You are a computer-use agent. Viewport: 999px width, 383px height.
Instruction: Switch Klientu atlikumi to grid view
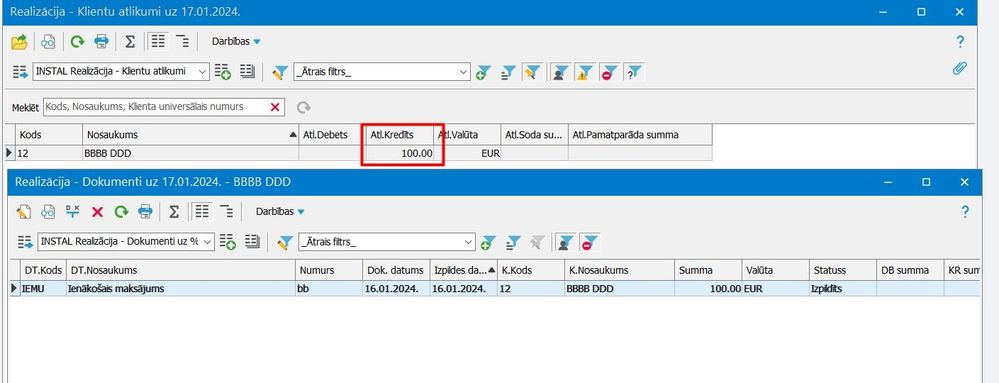(157, 42)
